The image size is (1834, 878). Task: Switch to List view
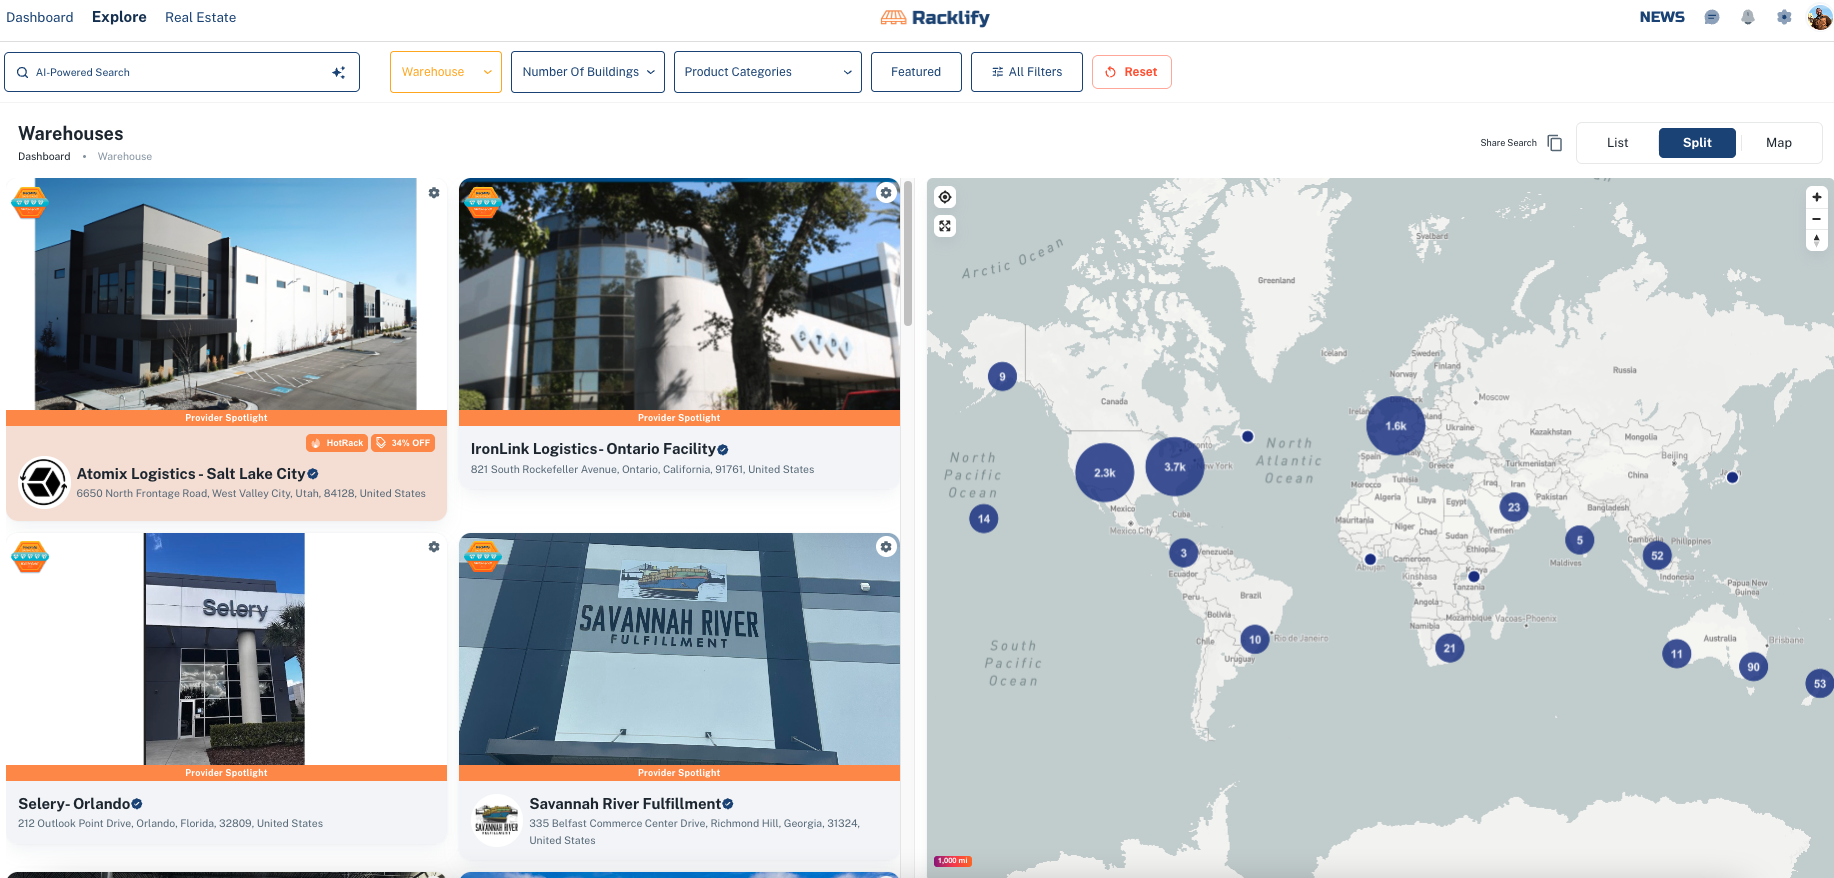coord(1618,143)
